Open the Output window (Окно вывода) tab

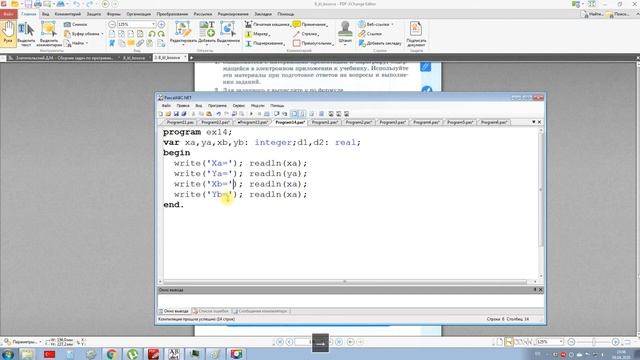point(174,311)
